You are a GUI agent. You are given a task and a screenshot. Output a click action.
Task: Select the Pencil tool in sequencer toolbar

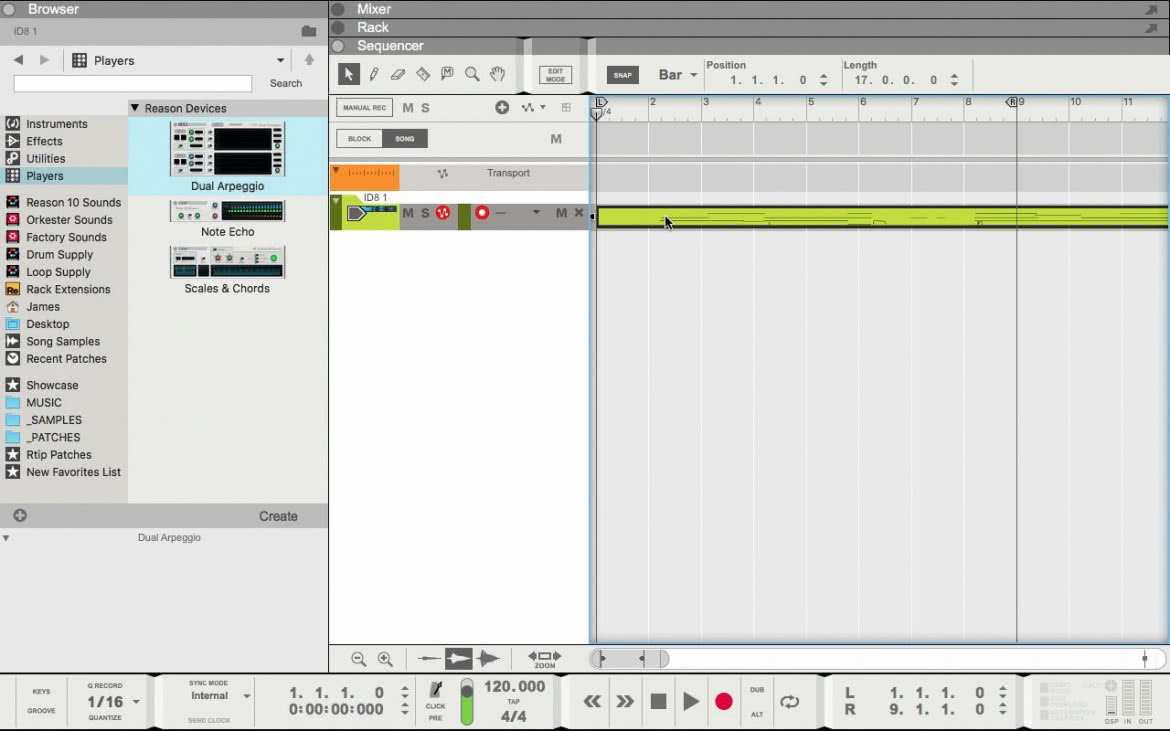374,74
